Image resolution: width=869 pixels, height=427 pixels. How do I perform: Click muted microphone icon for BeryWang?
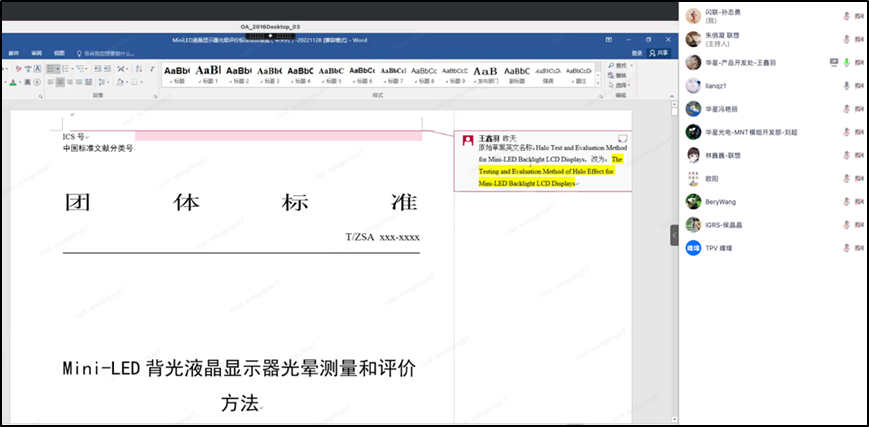click(x=846, y=202)
